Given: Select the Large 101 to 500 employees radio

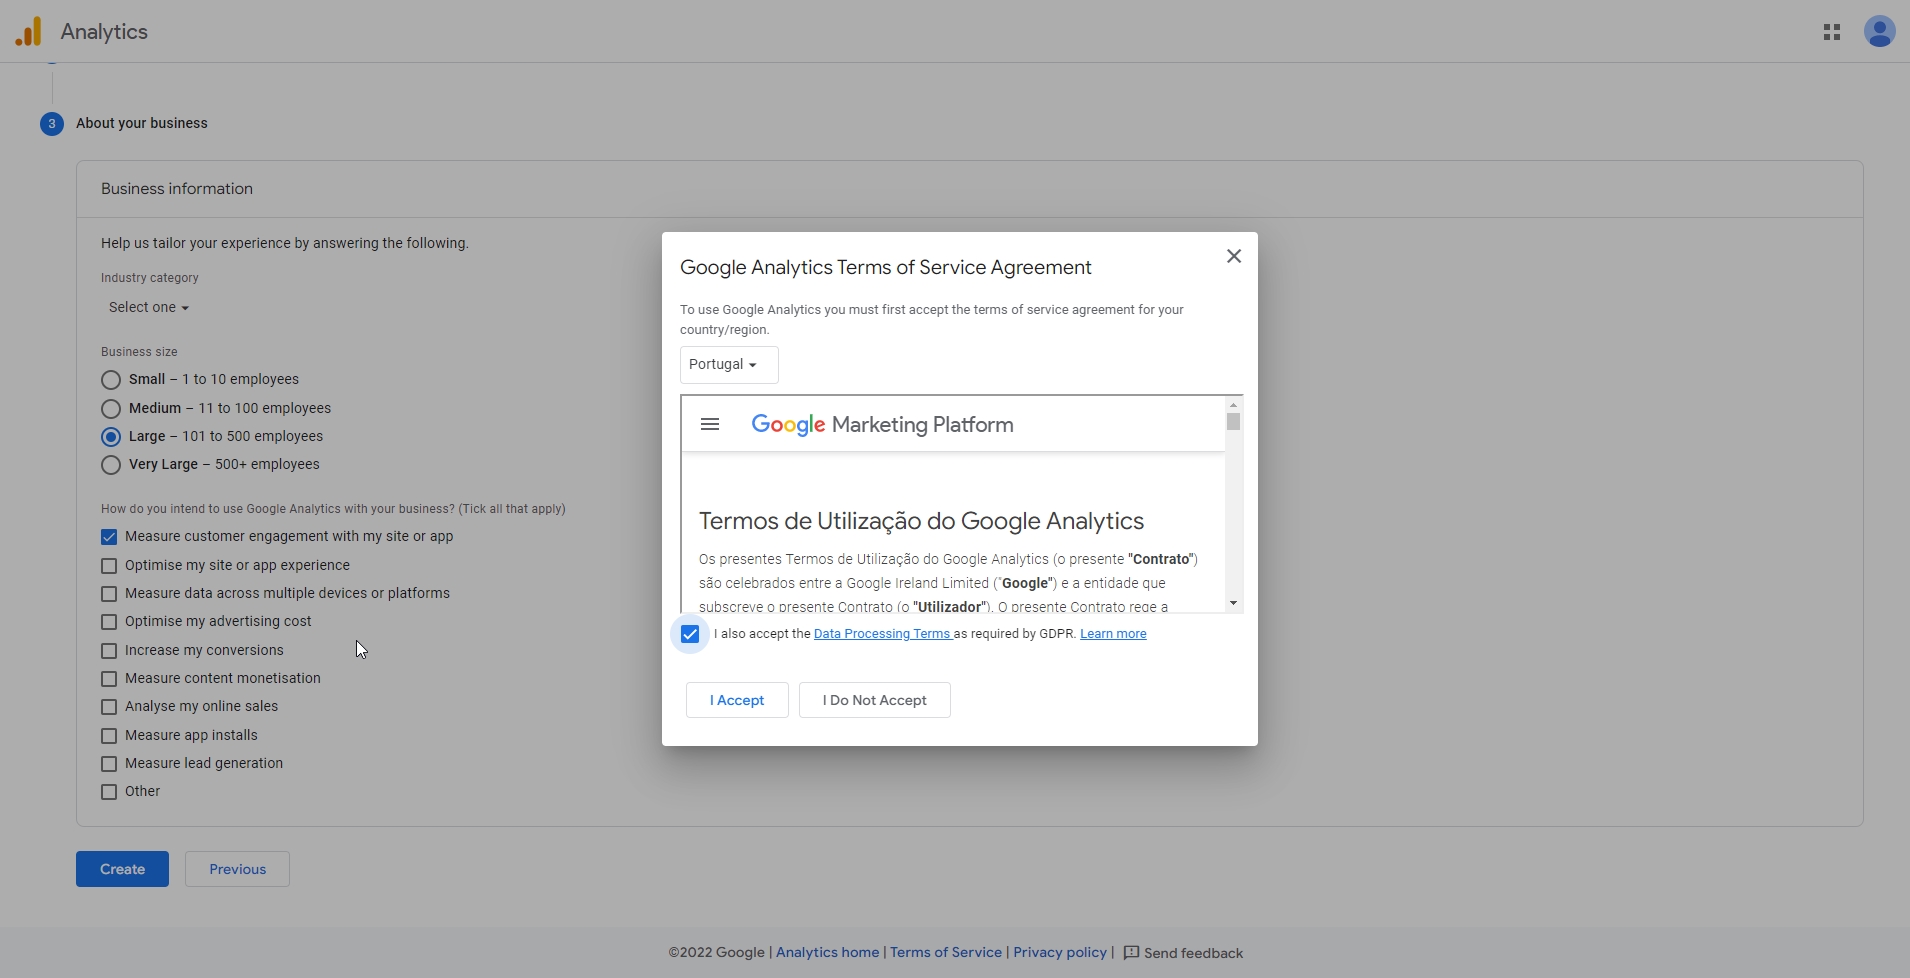Looking at the screenshot, I should click(x=111, y=437).
